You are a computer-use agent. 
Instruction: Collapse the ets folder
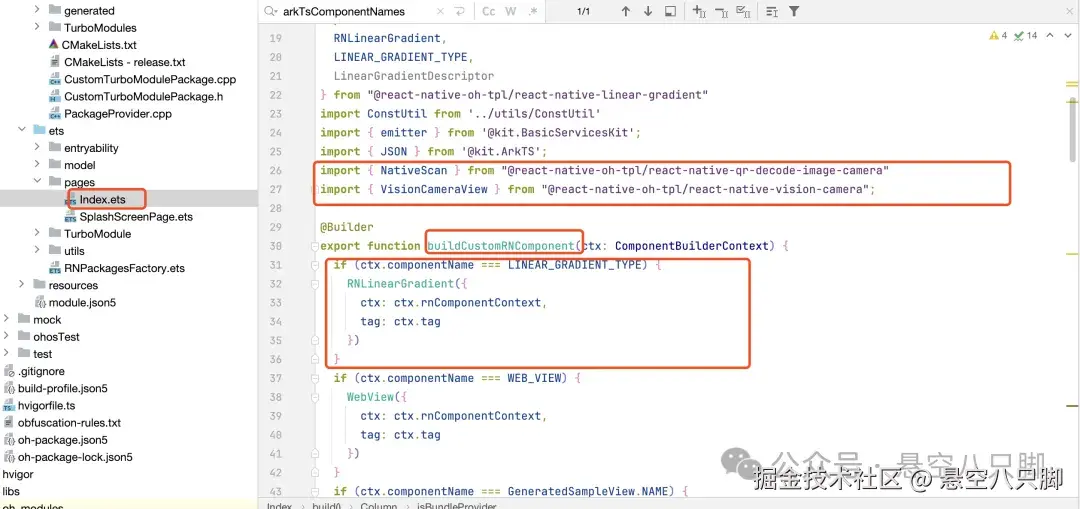[x=21, y=130]
